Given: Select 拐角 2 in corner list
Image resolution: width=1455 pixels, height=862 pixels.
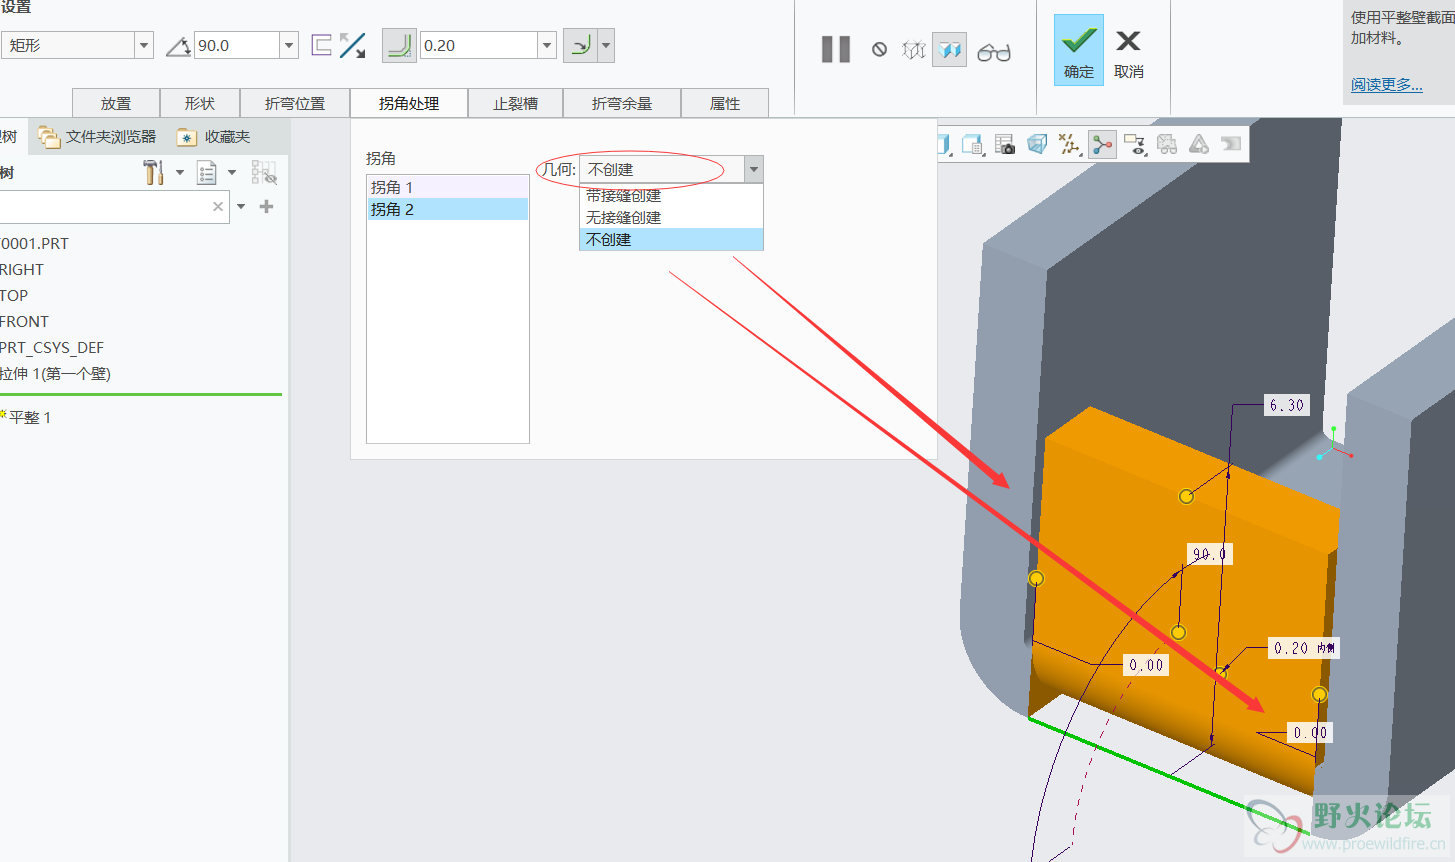Looking at the screenshot, I should tap(447, 209).
